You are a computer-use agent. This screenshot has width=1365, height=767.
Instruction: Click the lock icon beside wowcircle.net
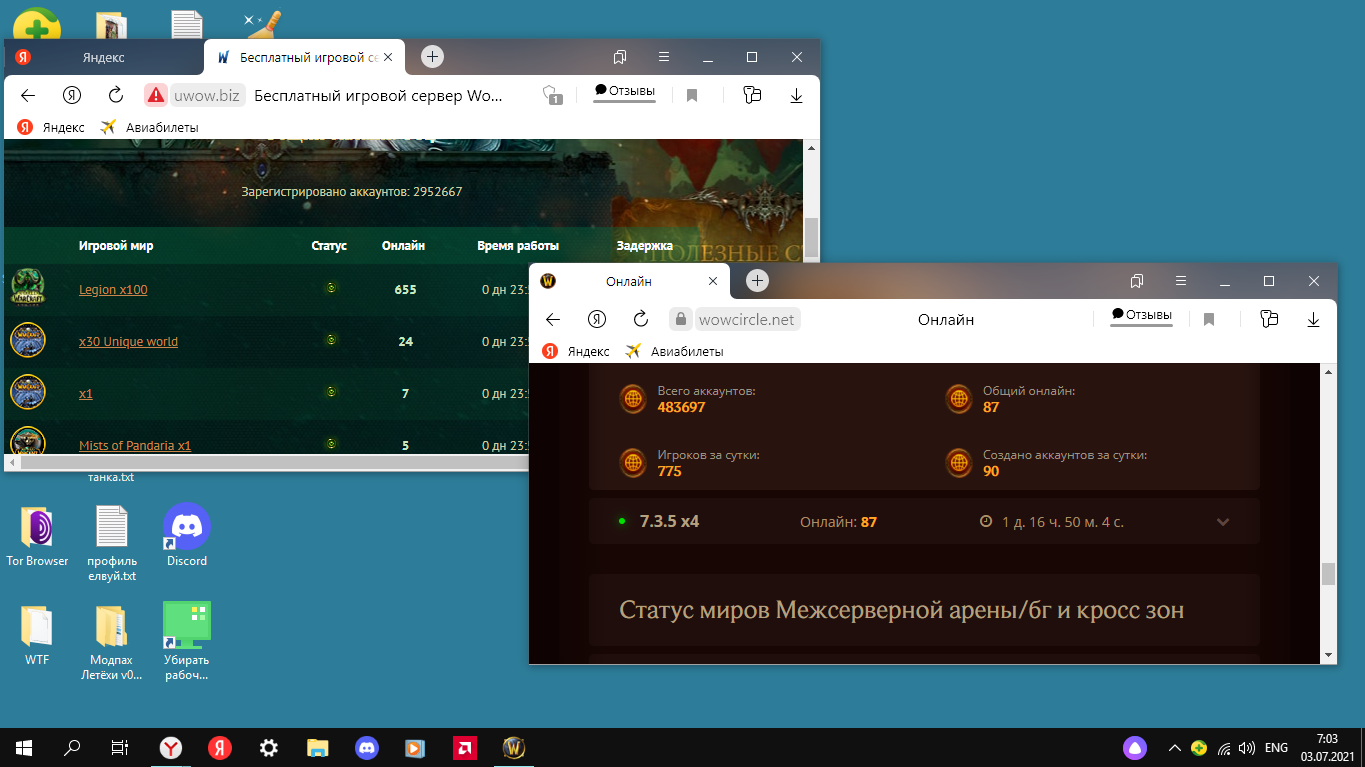pos(680,320)
